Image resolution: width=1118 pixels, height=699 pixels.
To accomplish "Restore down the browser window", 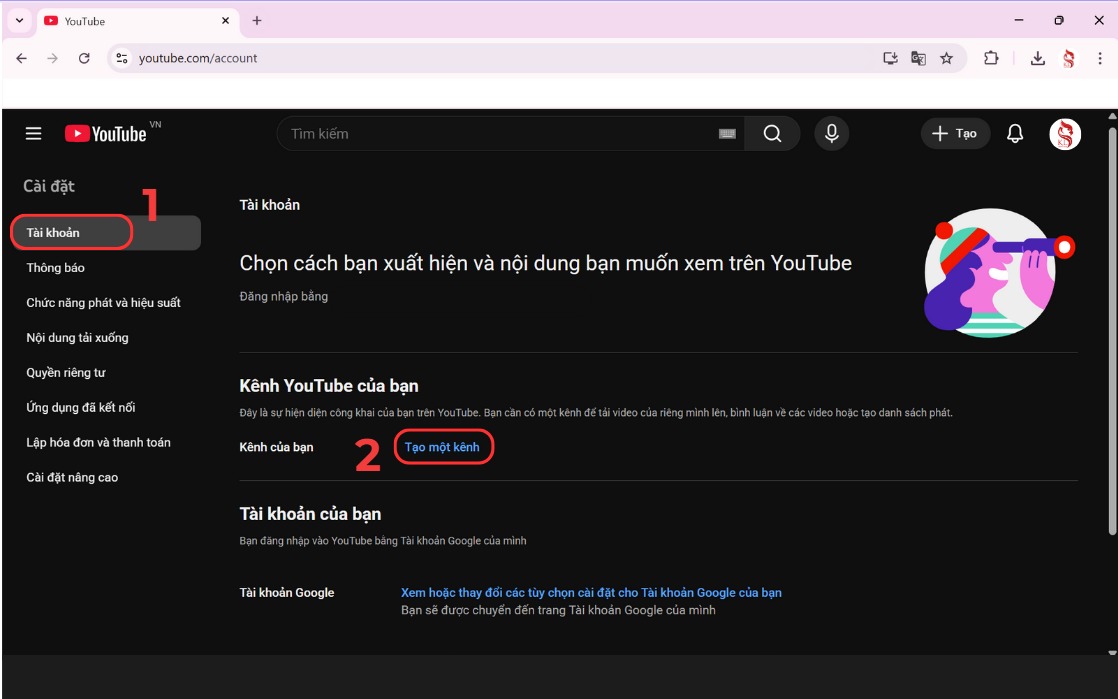I will [x=1059, y=21].
